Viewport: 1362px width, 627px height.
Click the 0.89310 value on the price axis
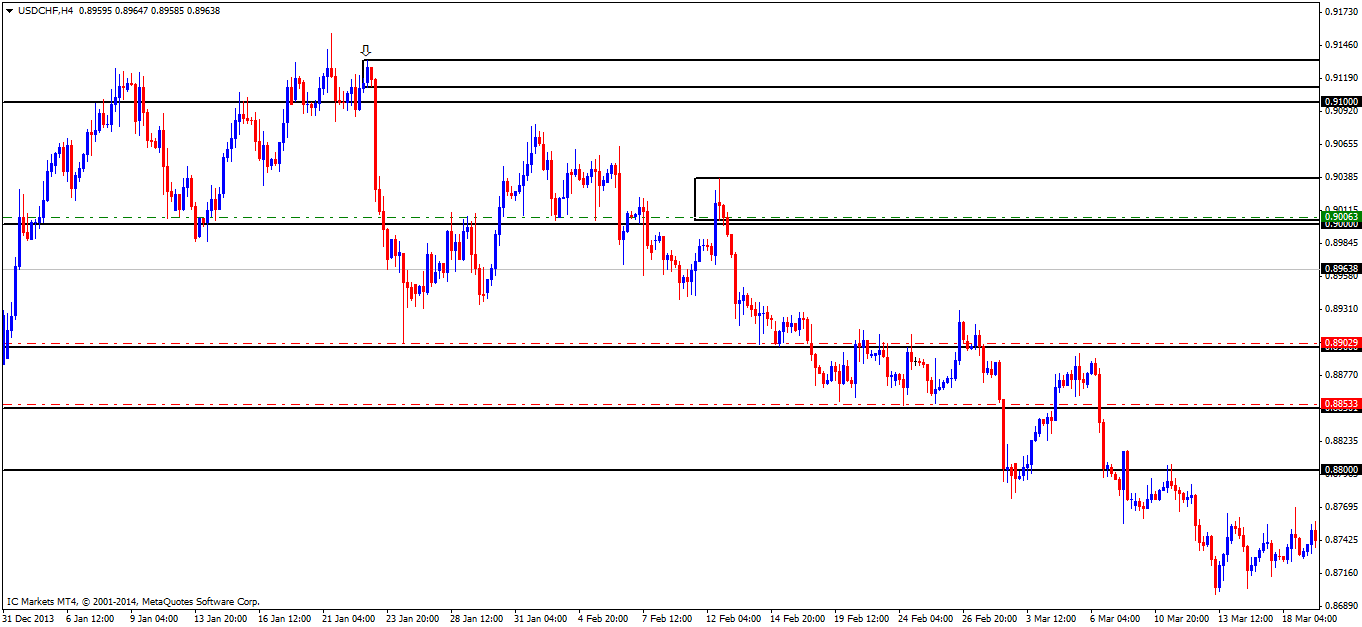(x=1341, y=309)
